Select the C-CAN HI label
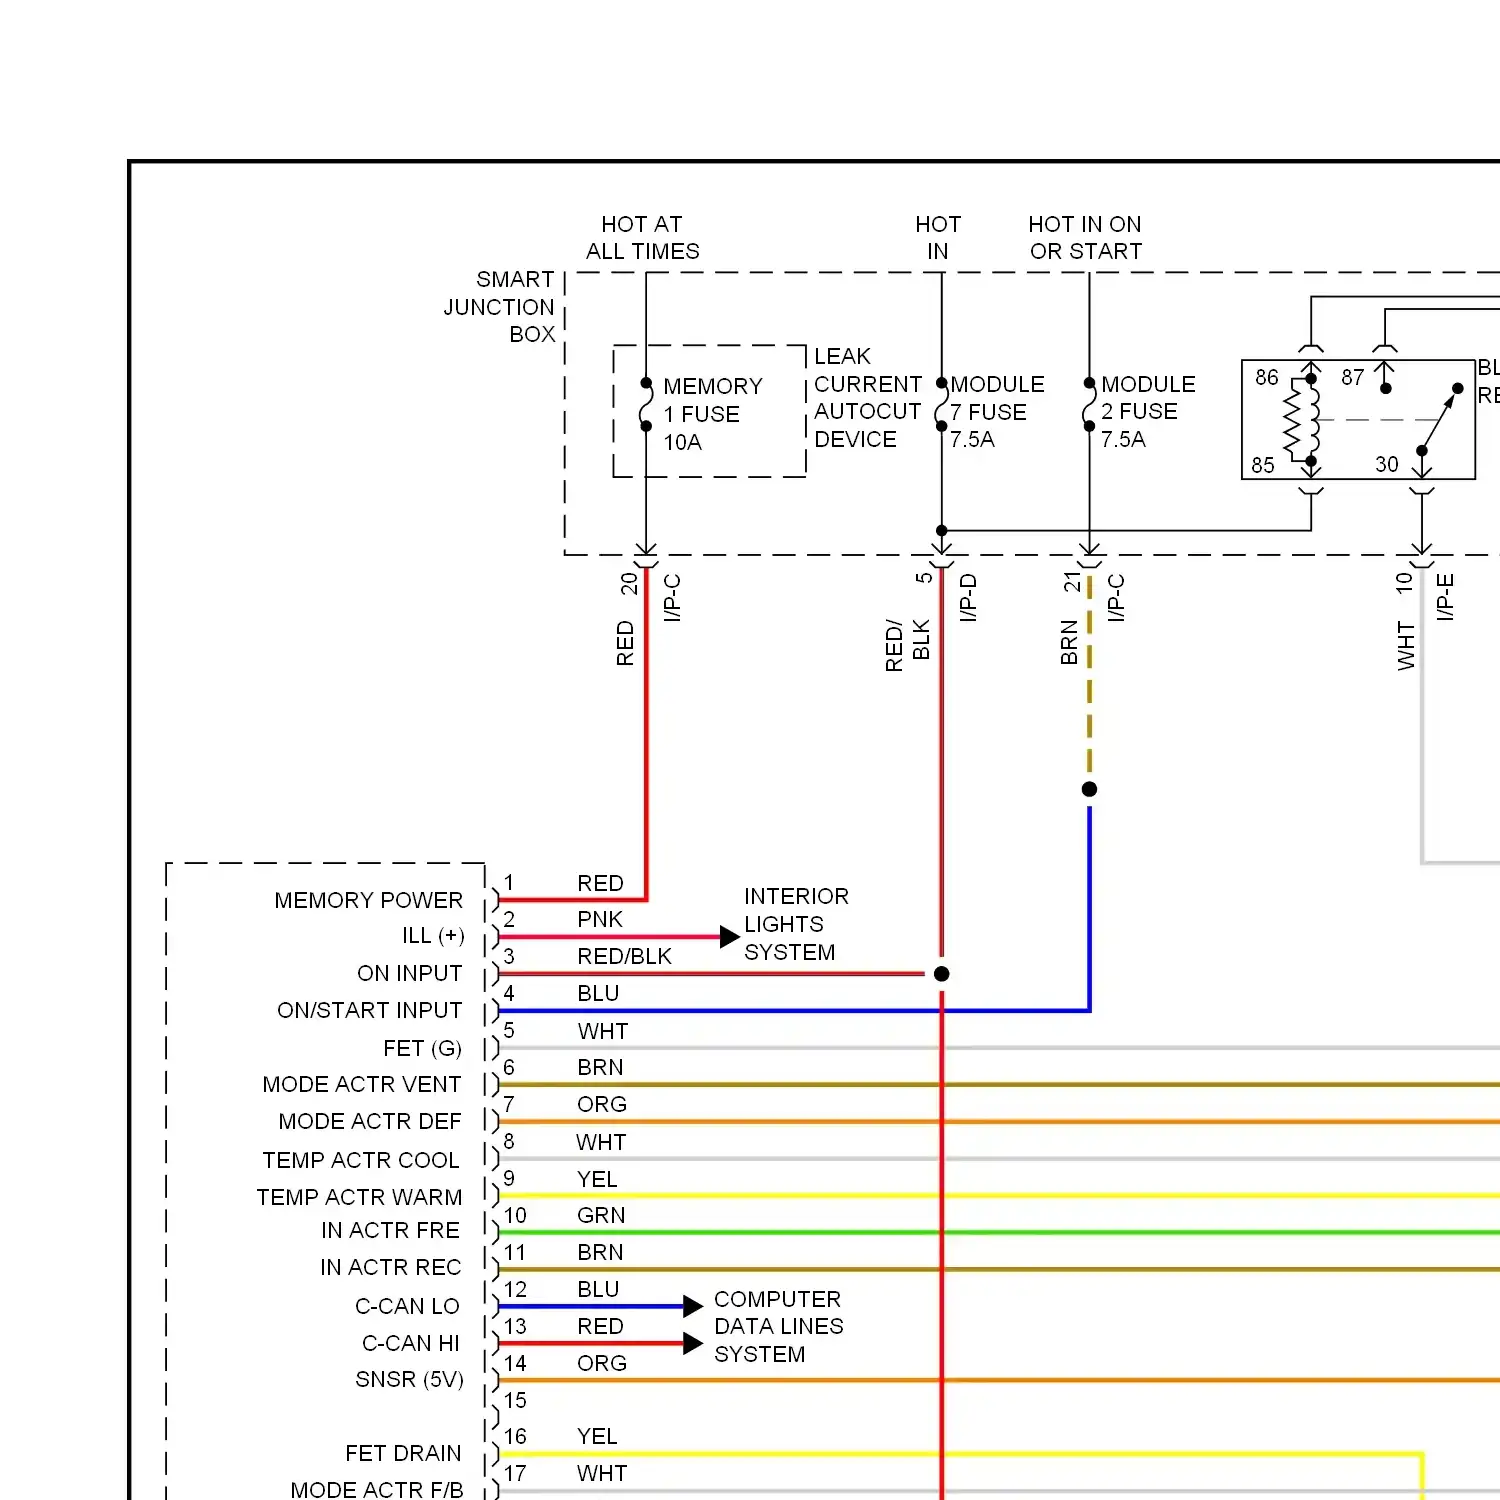The height and width of the screenshot is (1500, 1500). pyautogui.click(x=411, y=1343)
